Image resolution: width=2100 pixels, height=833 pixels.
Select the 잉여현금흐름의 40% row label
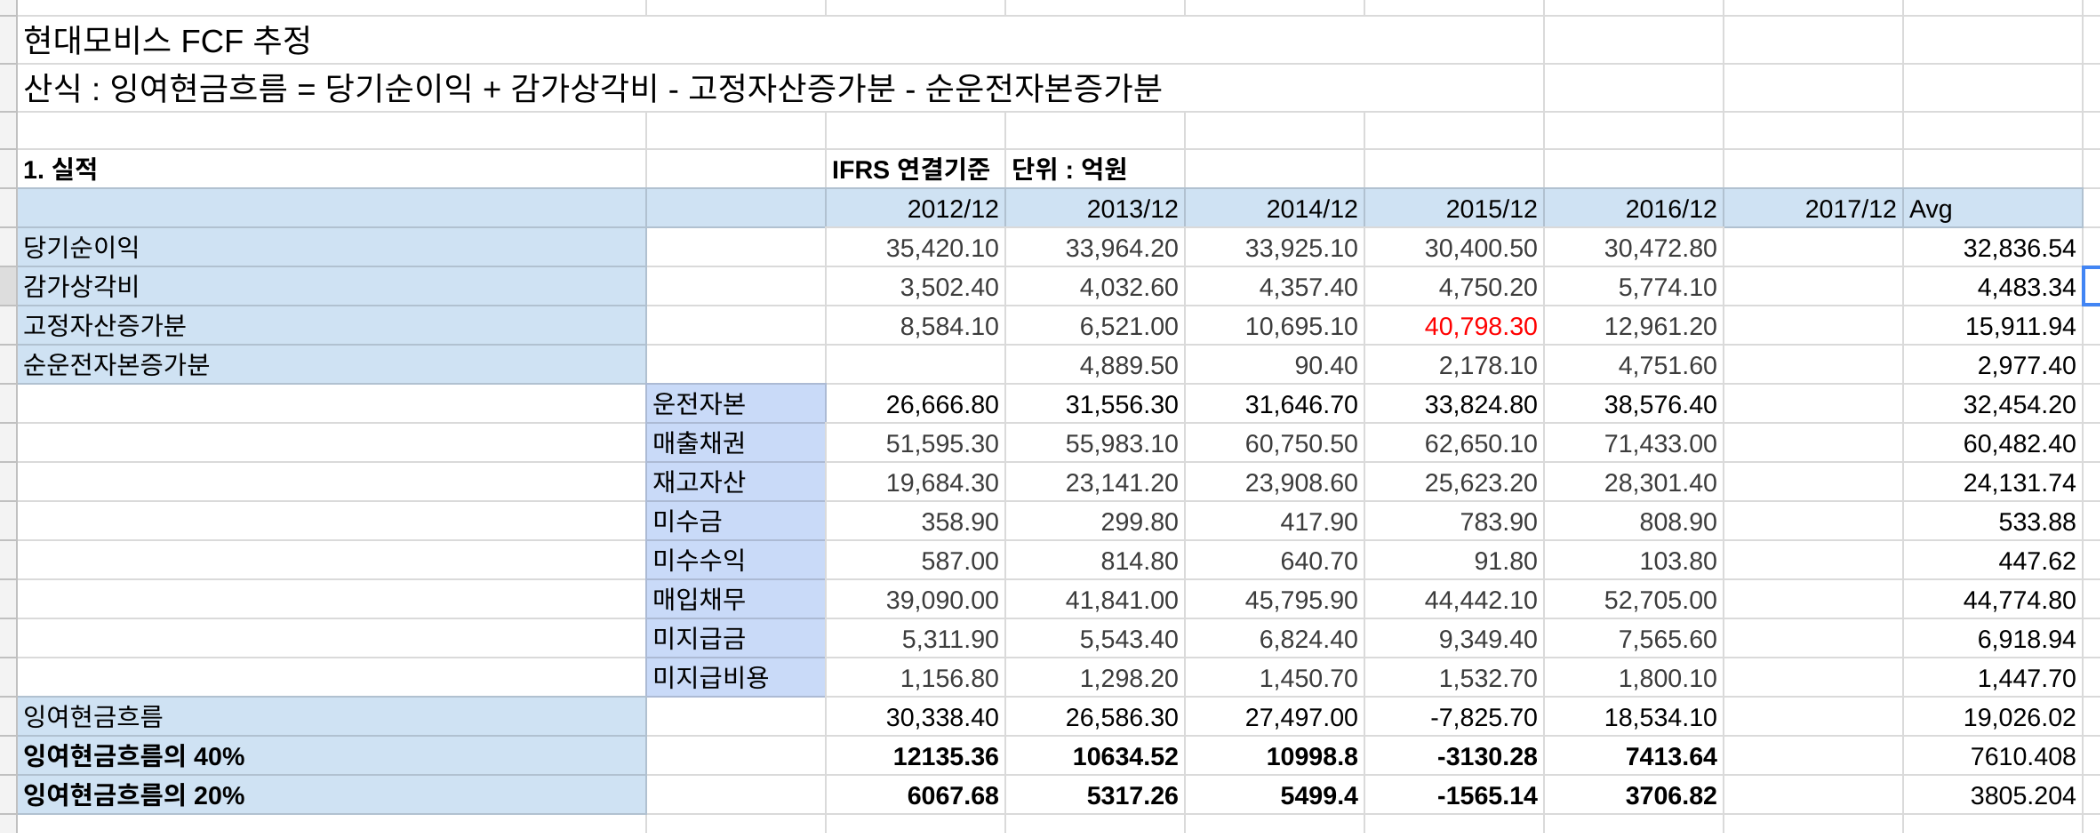[332, 756]
